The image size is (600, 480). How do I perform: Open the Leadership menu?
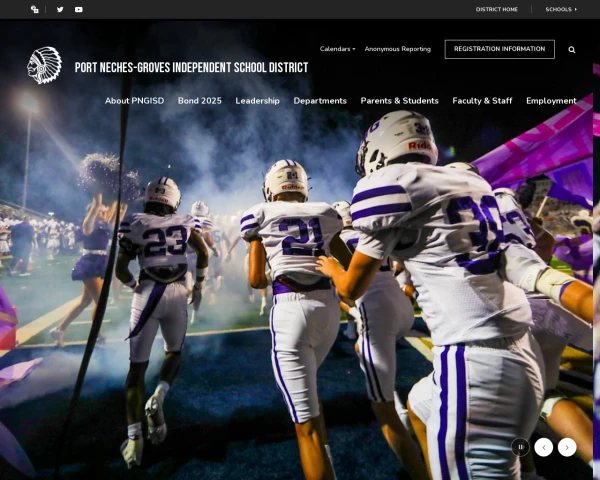point(258,101)
